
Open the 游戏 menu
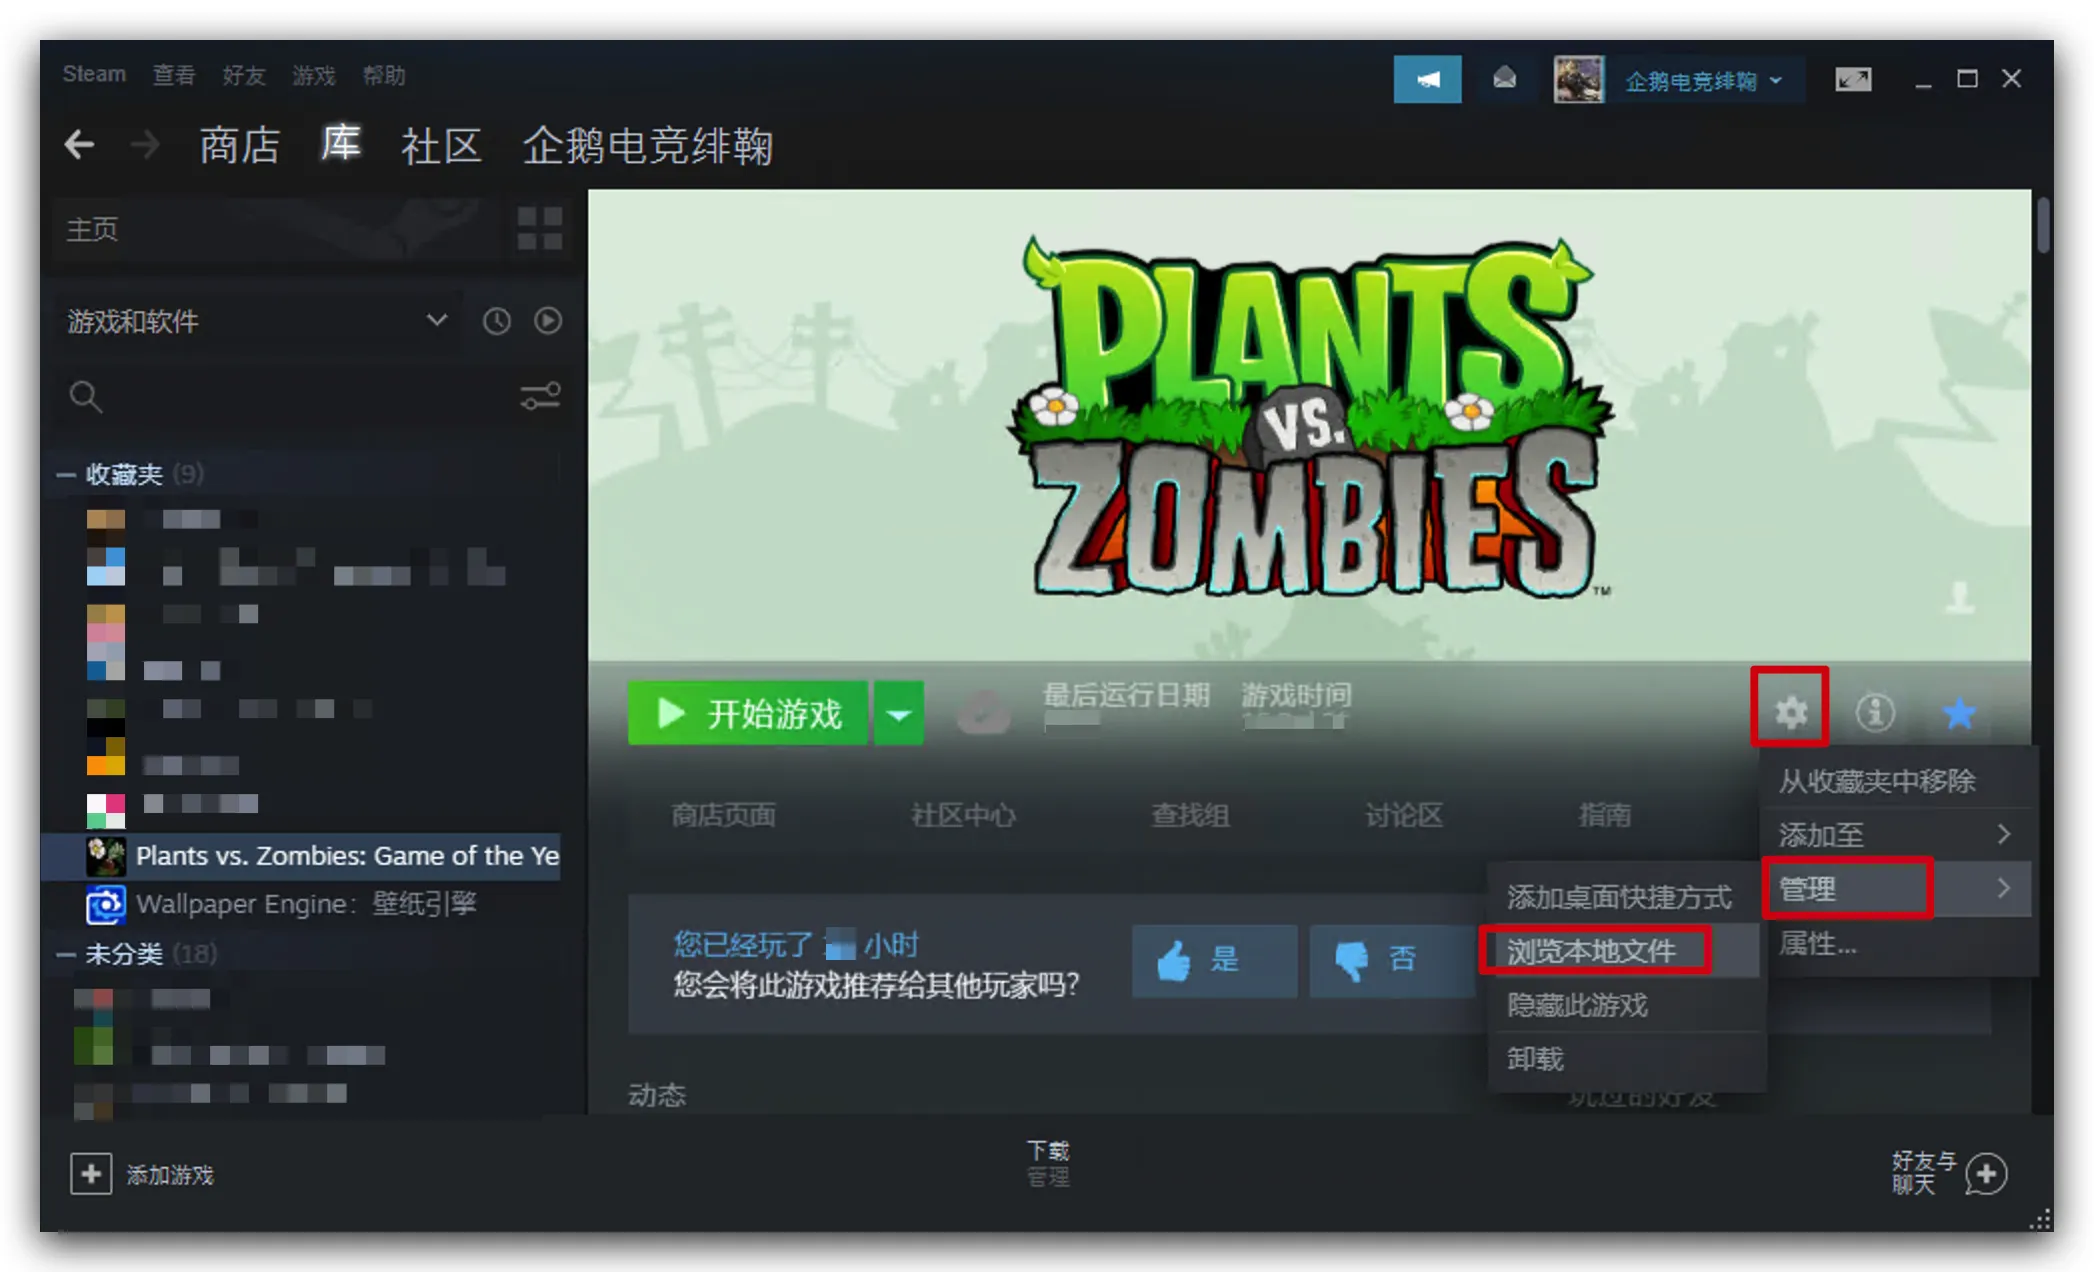coord(314,75)
